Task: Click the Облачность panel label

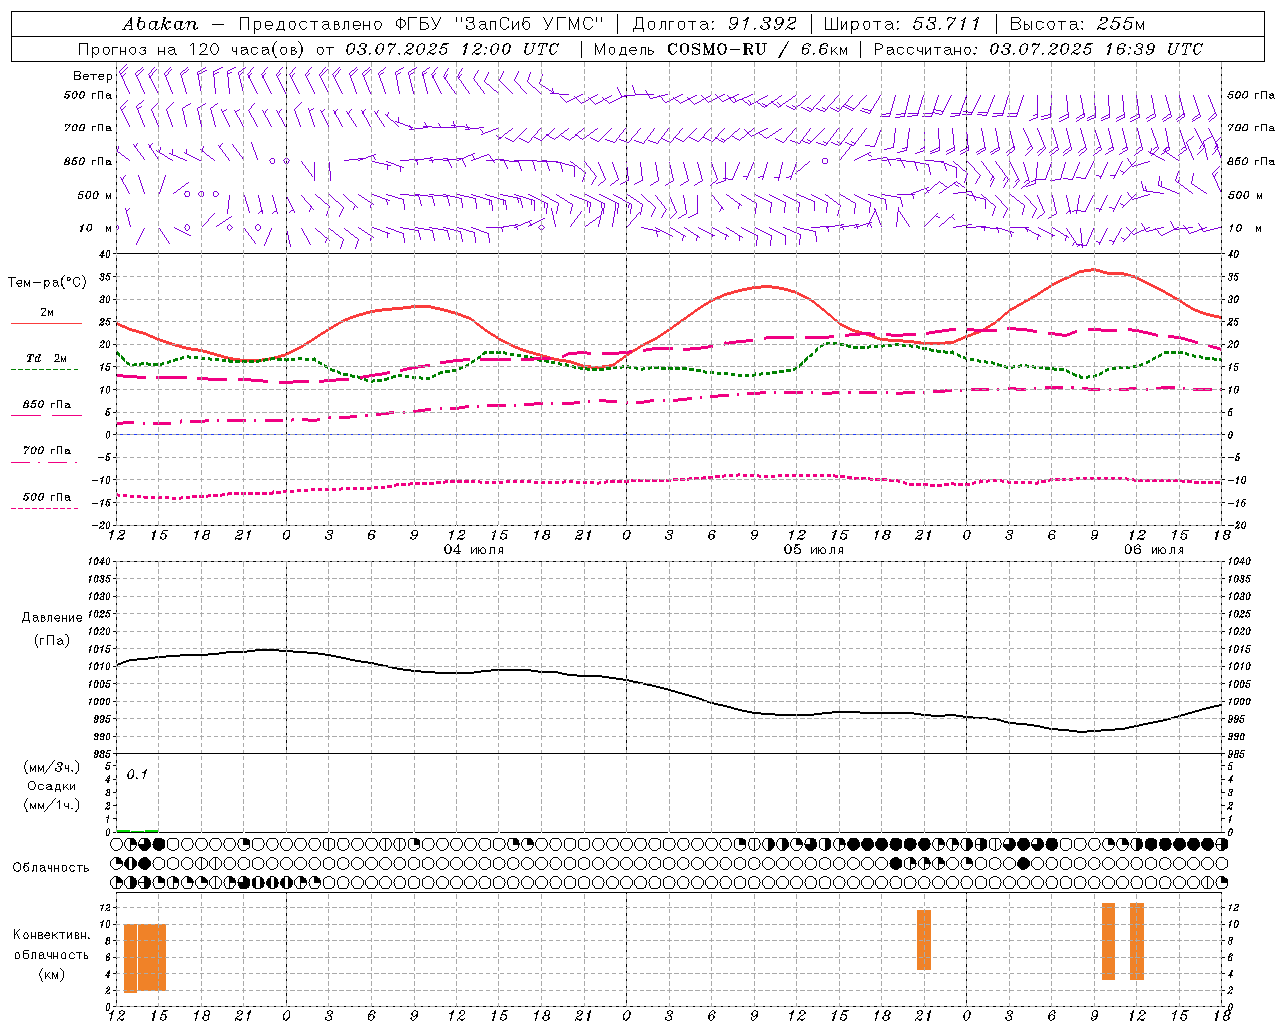Action: pos(51,867)
